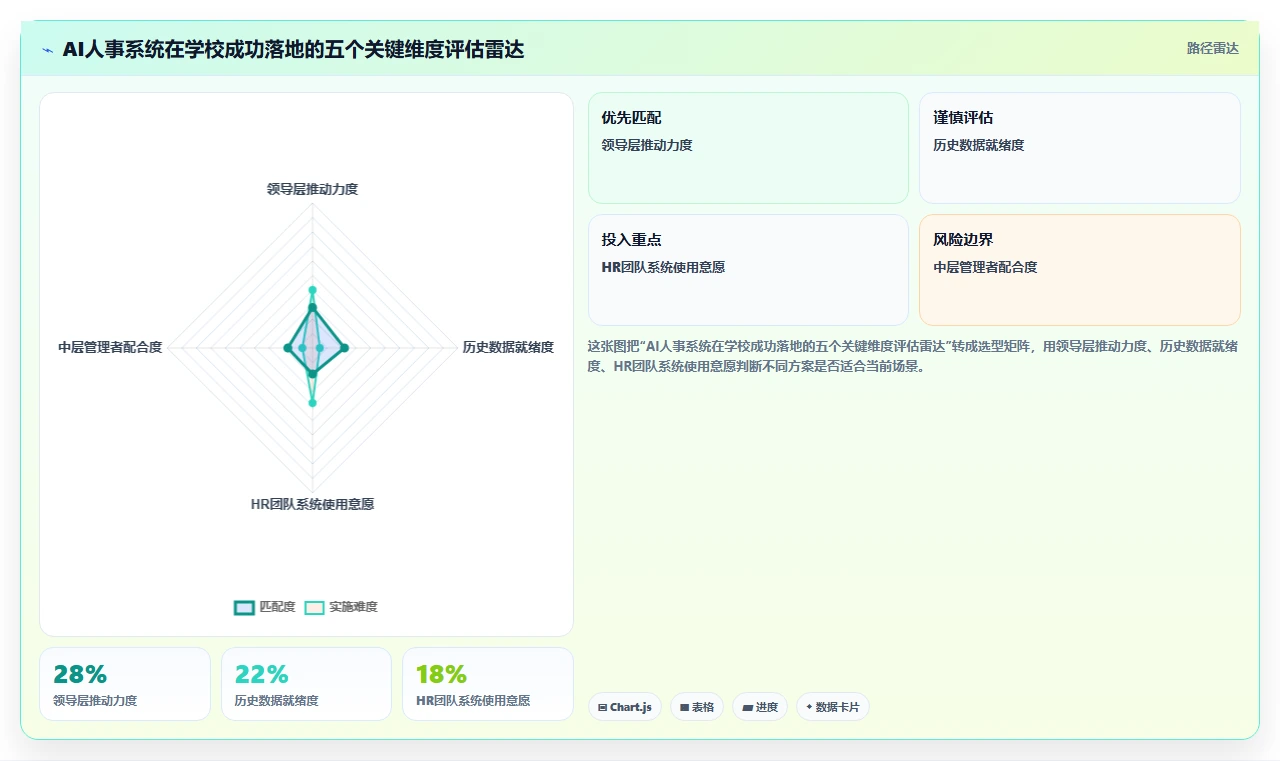Click the radar axis label HR团队系统使用意愿
This screenshot has height=761, width=1280.
(x=312, y=505)
